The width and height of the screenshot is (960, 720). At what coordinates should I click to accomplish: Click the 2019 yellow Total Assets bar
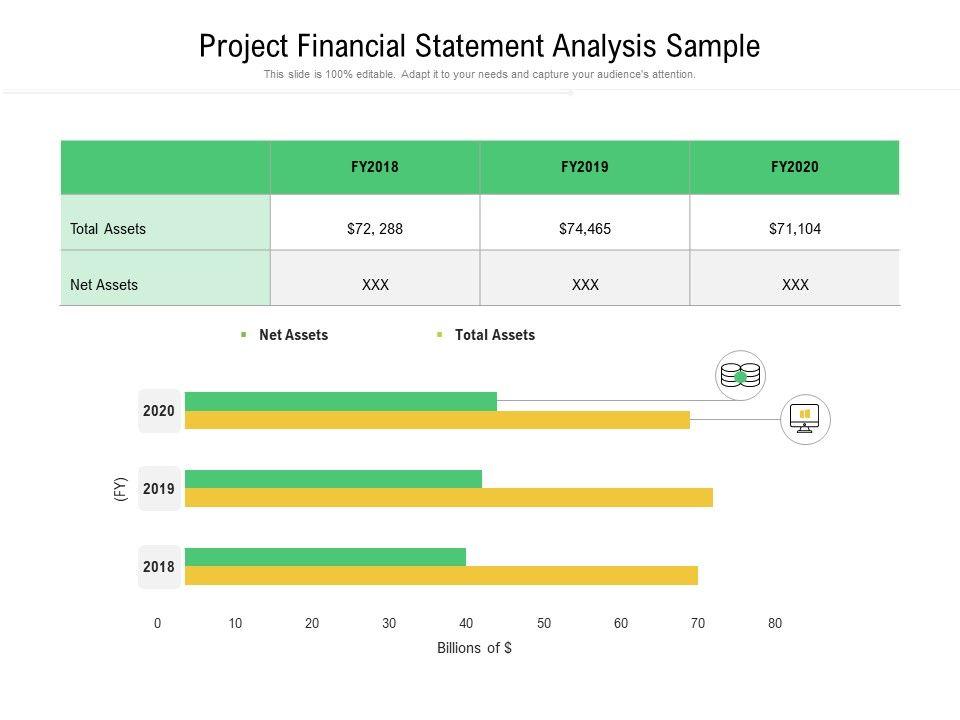point(448,498)
